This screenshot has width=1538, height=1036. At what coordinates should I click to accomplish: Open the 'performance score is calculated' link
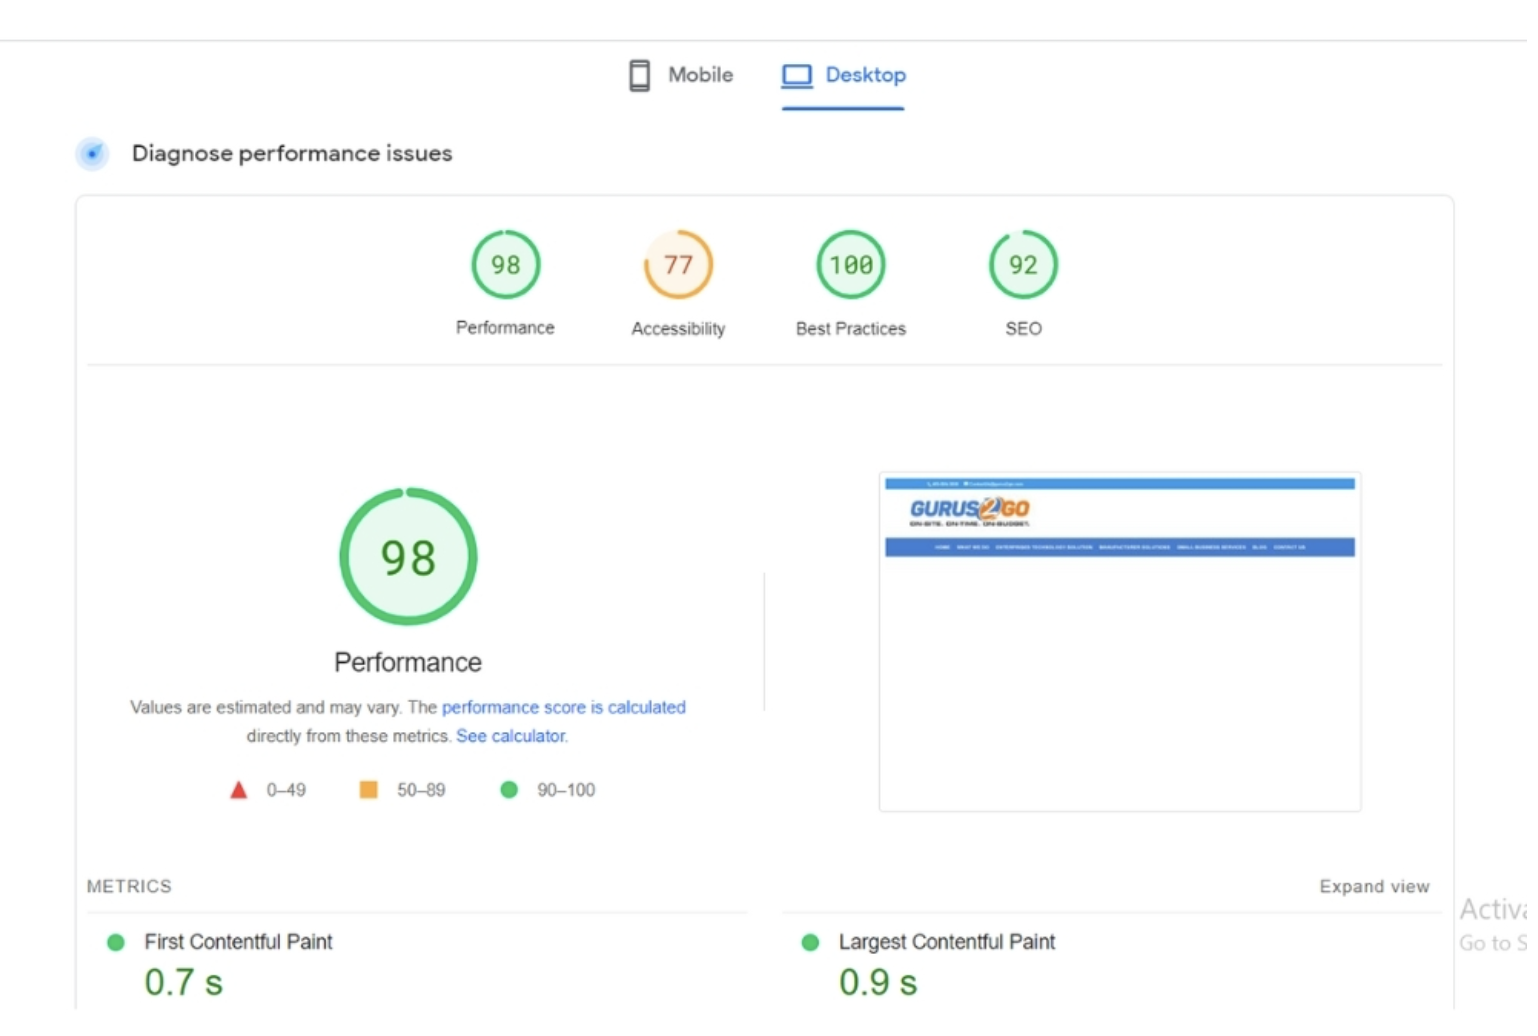click(x=564, y=707)
